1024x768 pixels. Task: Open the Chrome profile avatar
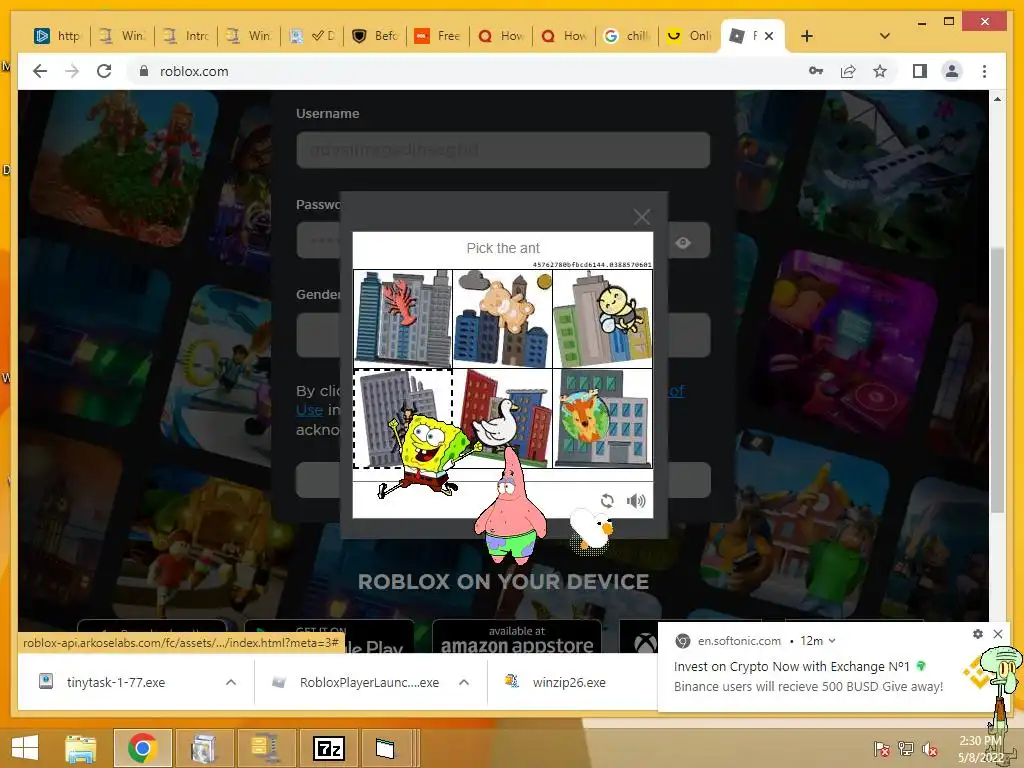952,71
